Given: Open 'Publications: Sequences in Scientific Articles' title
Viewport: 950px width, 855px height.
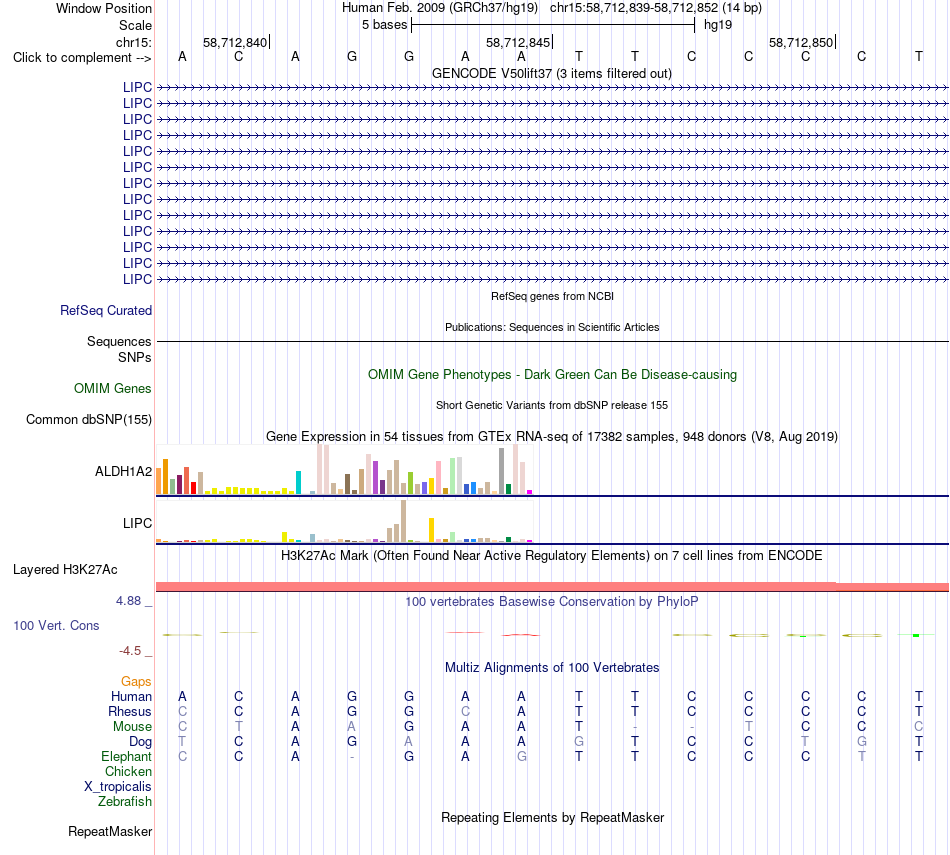Looking at the screenshot, I should pos(552,327).
